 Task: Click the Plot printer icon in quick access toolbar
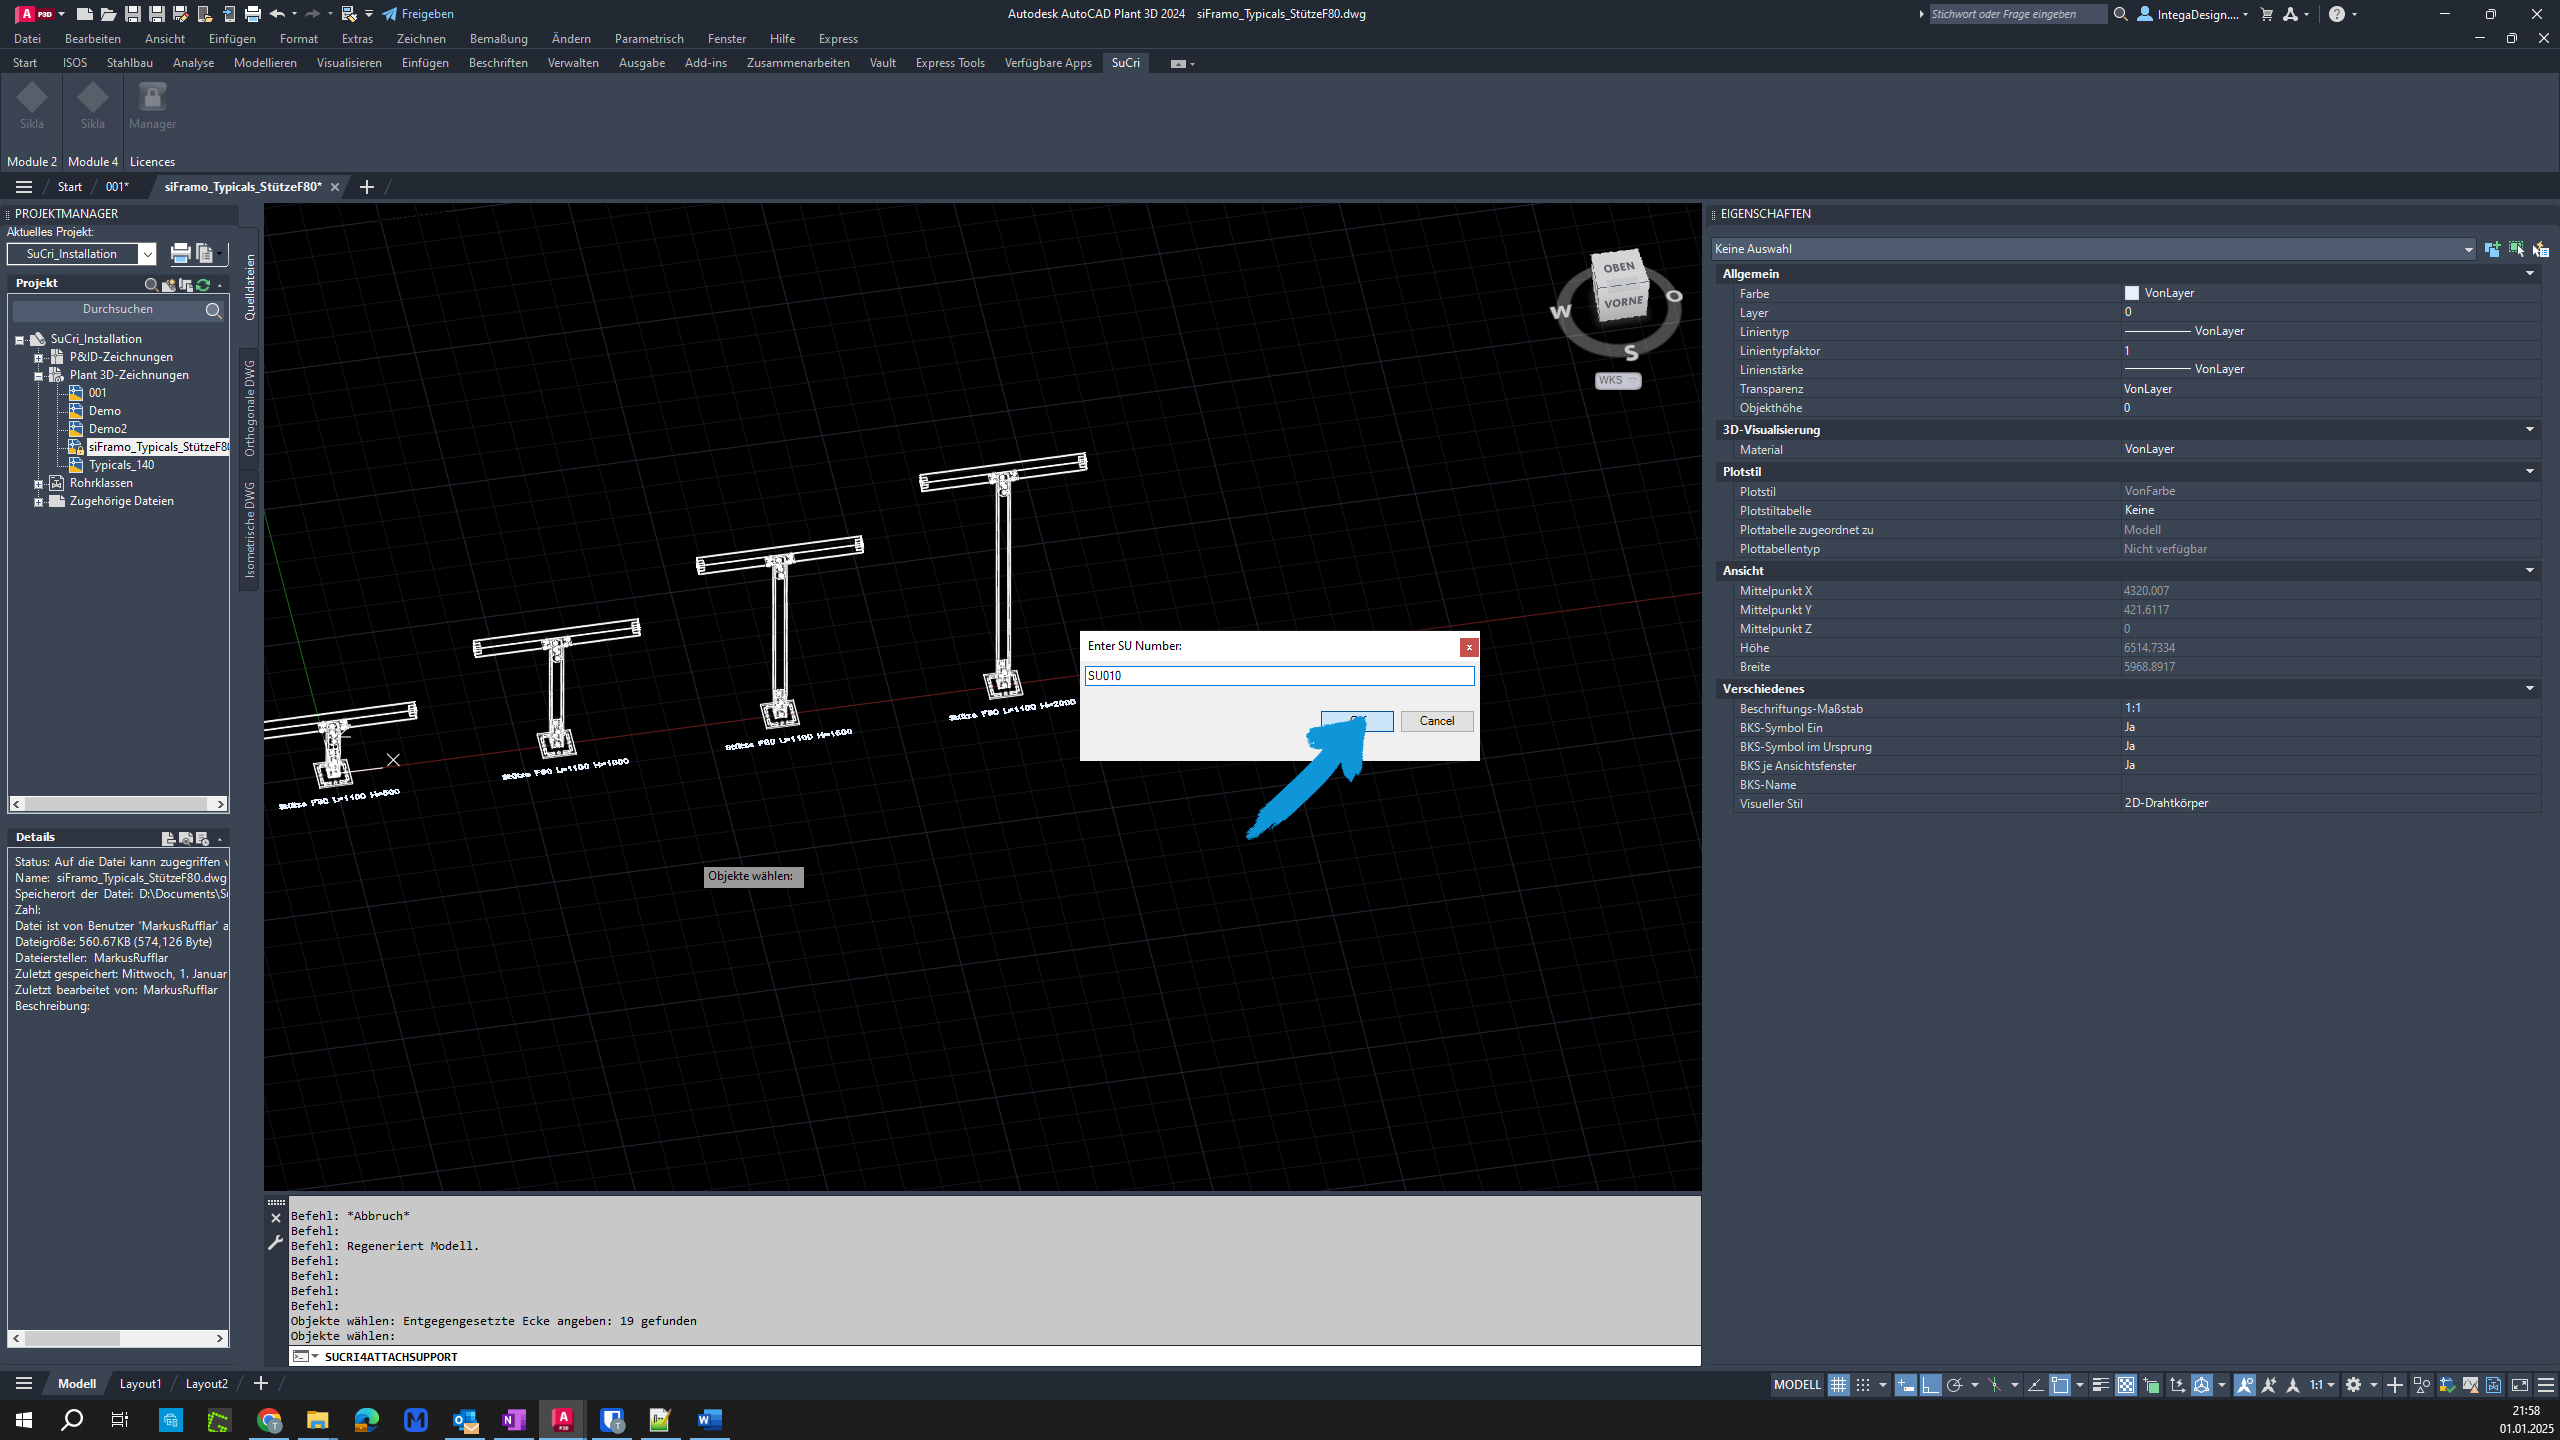[252, 14]
